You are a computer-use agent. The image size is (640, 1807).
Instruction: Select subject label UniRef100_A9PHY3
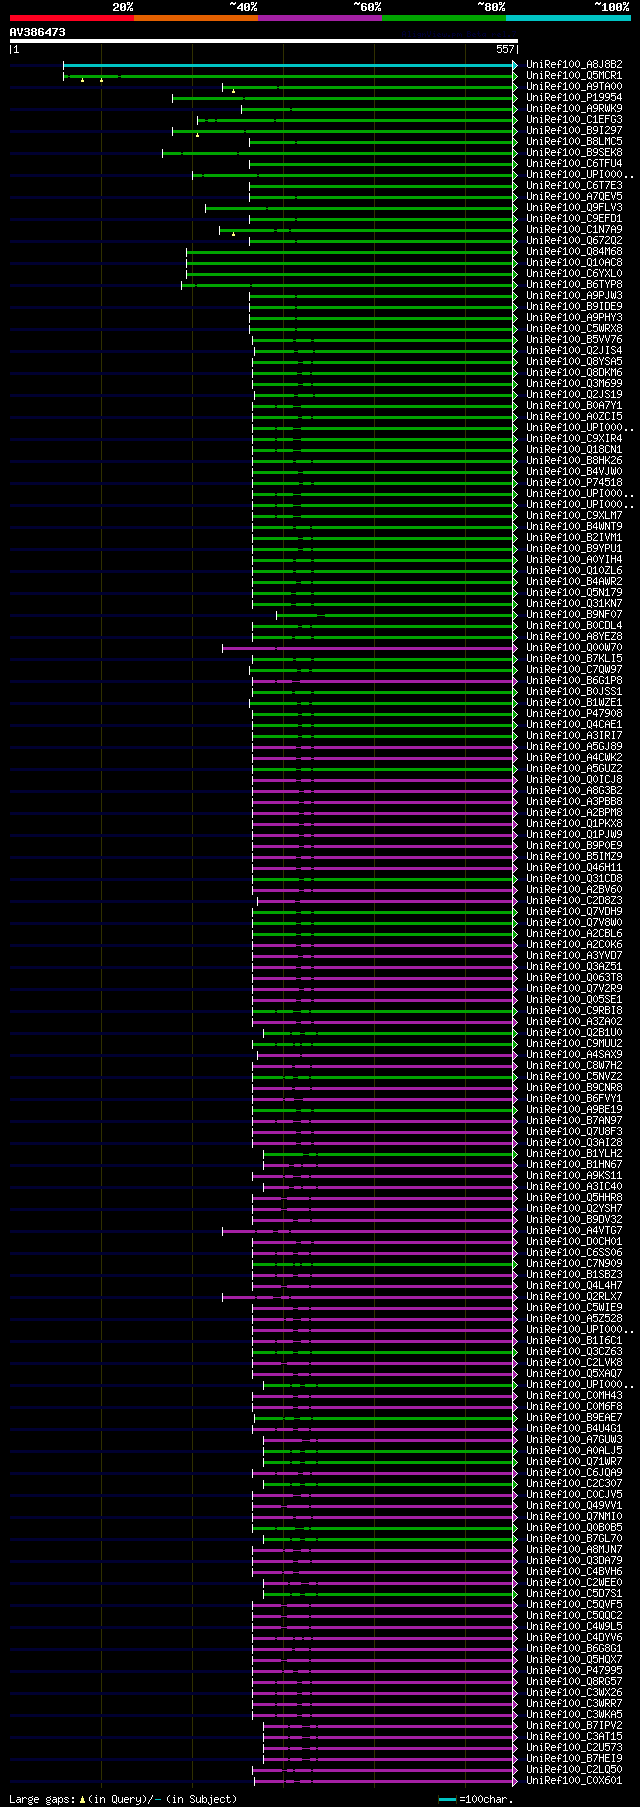coord(574,318)
